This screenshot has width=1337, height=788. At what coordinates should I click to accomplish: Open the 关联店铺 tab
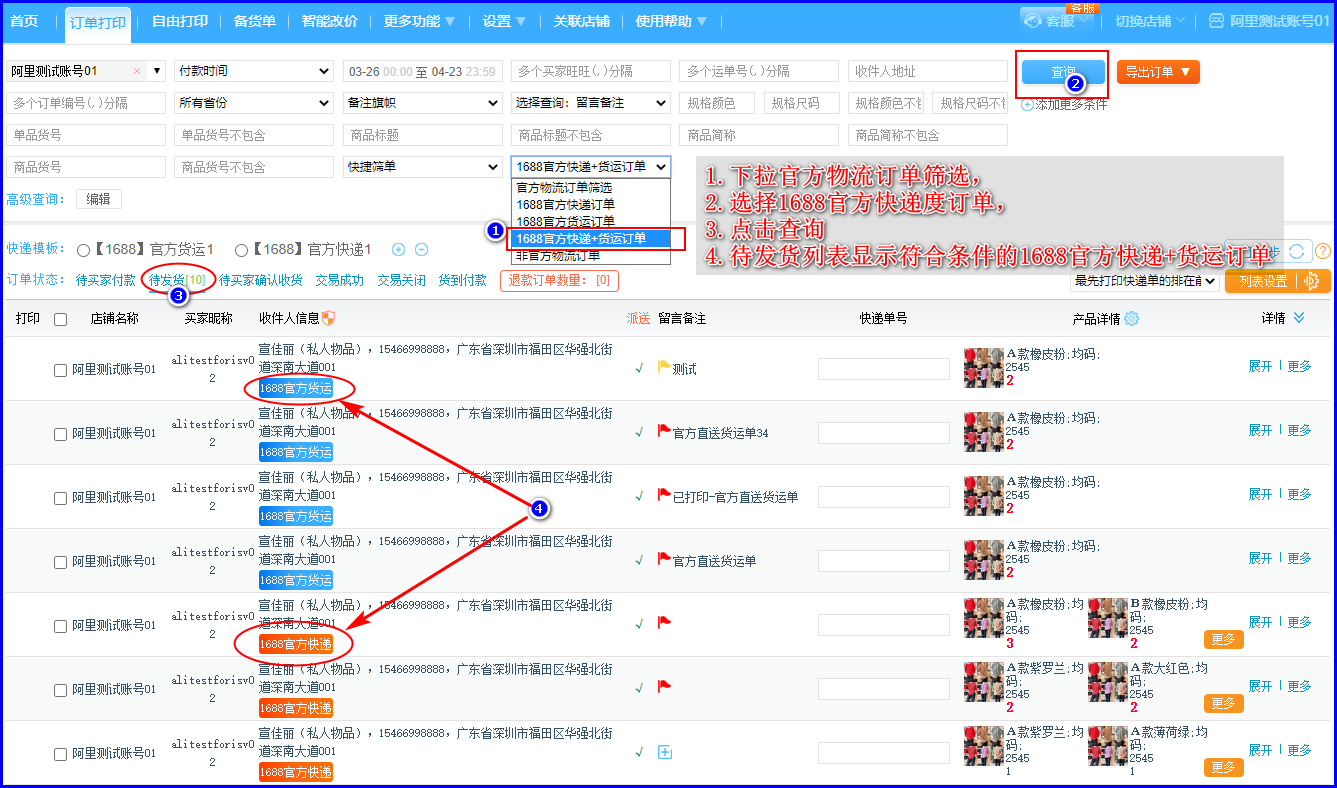tap(581, 21)
